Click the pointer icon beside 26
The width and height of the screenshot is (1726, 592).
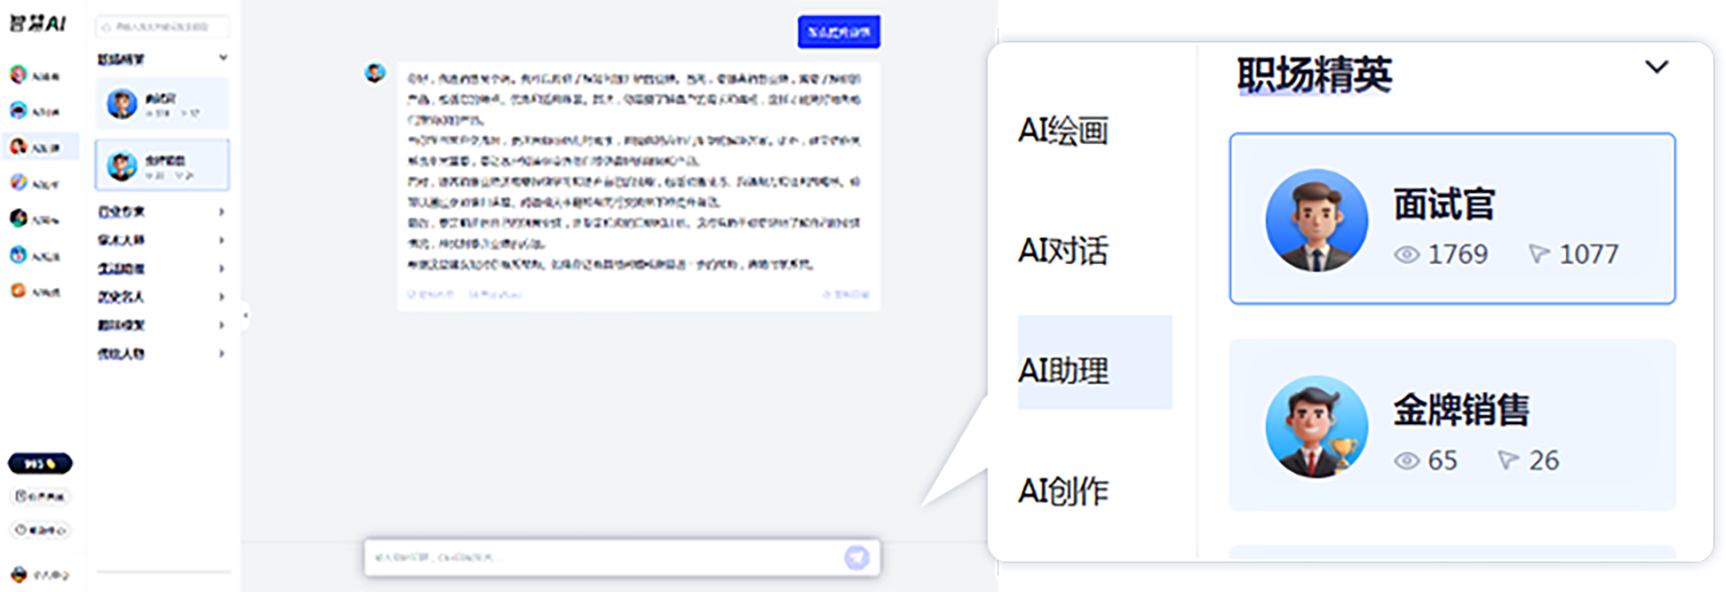1508,461
